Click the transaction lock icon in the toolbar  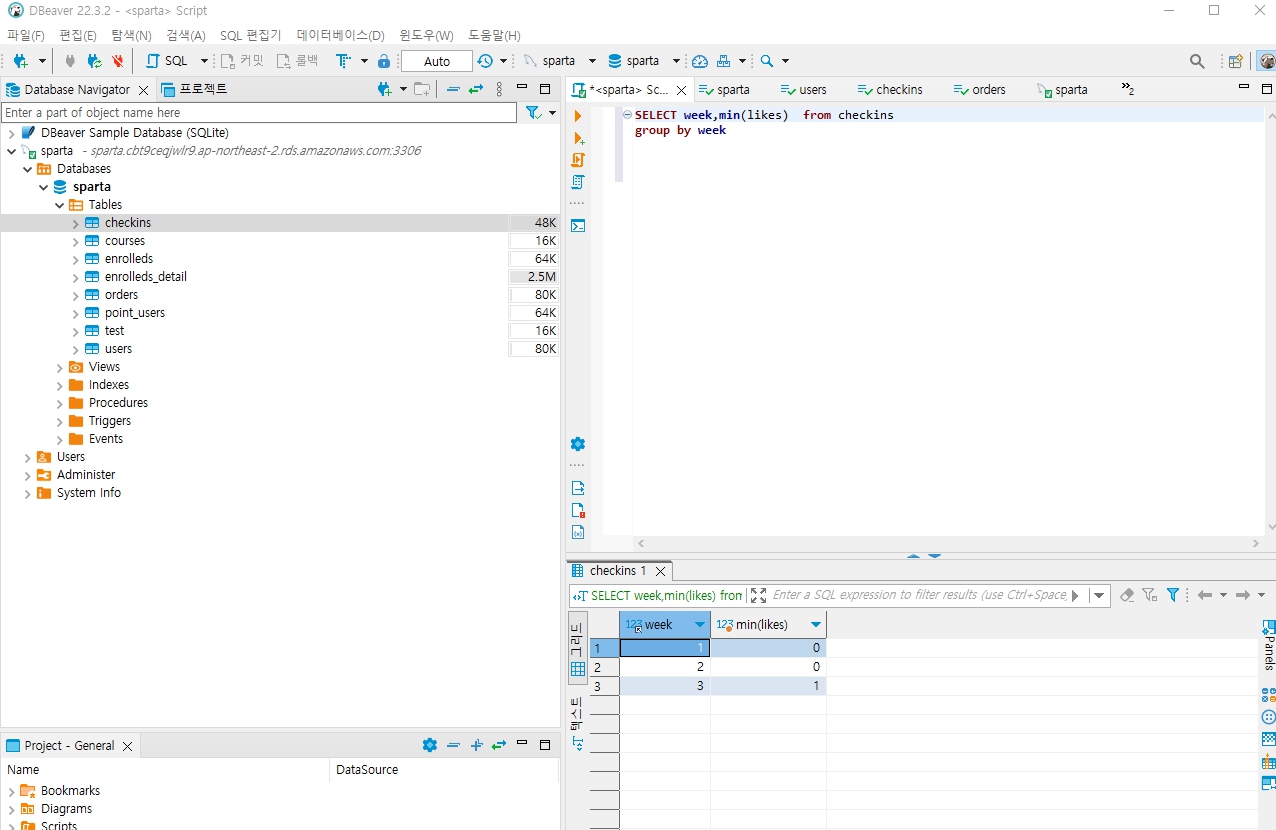coord(384,60)
